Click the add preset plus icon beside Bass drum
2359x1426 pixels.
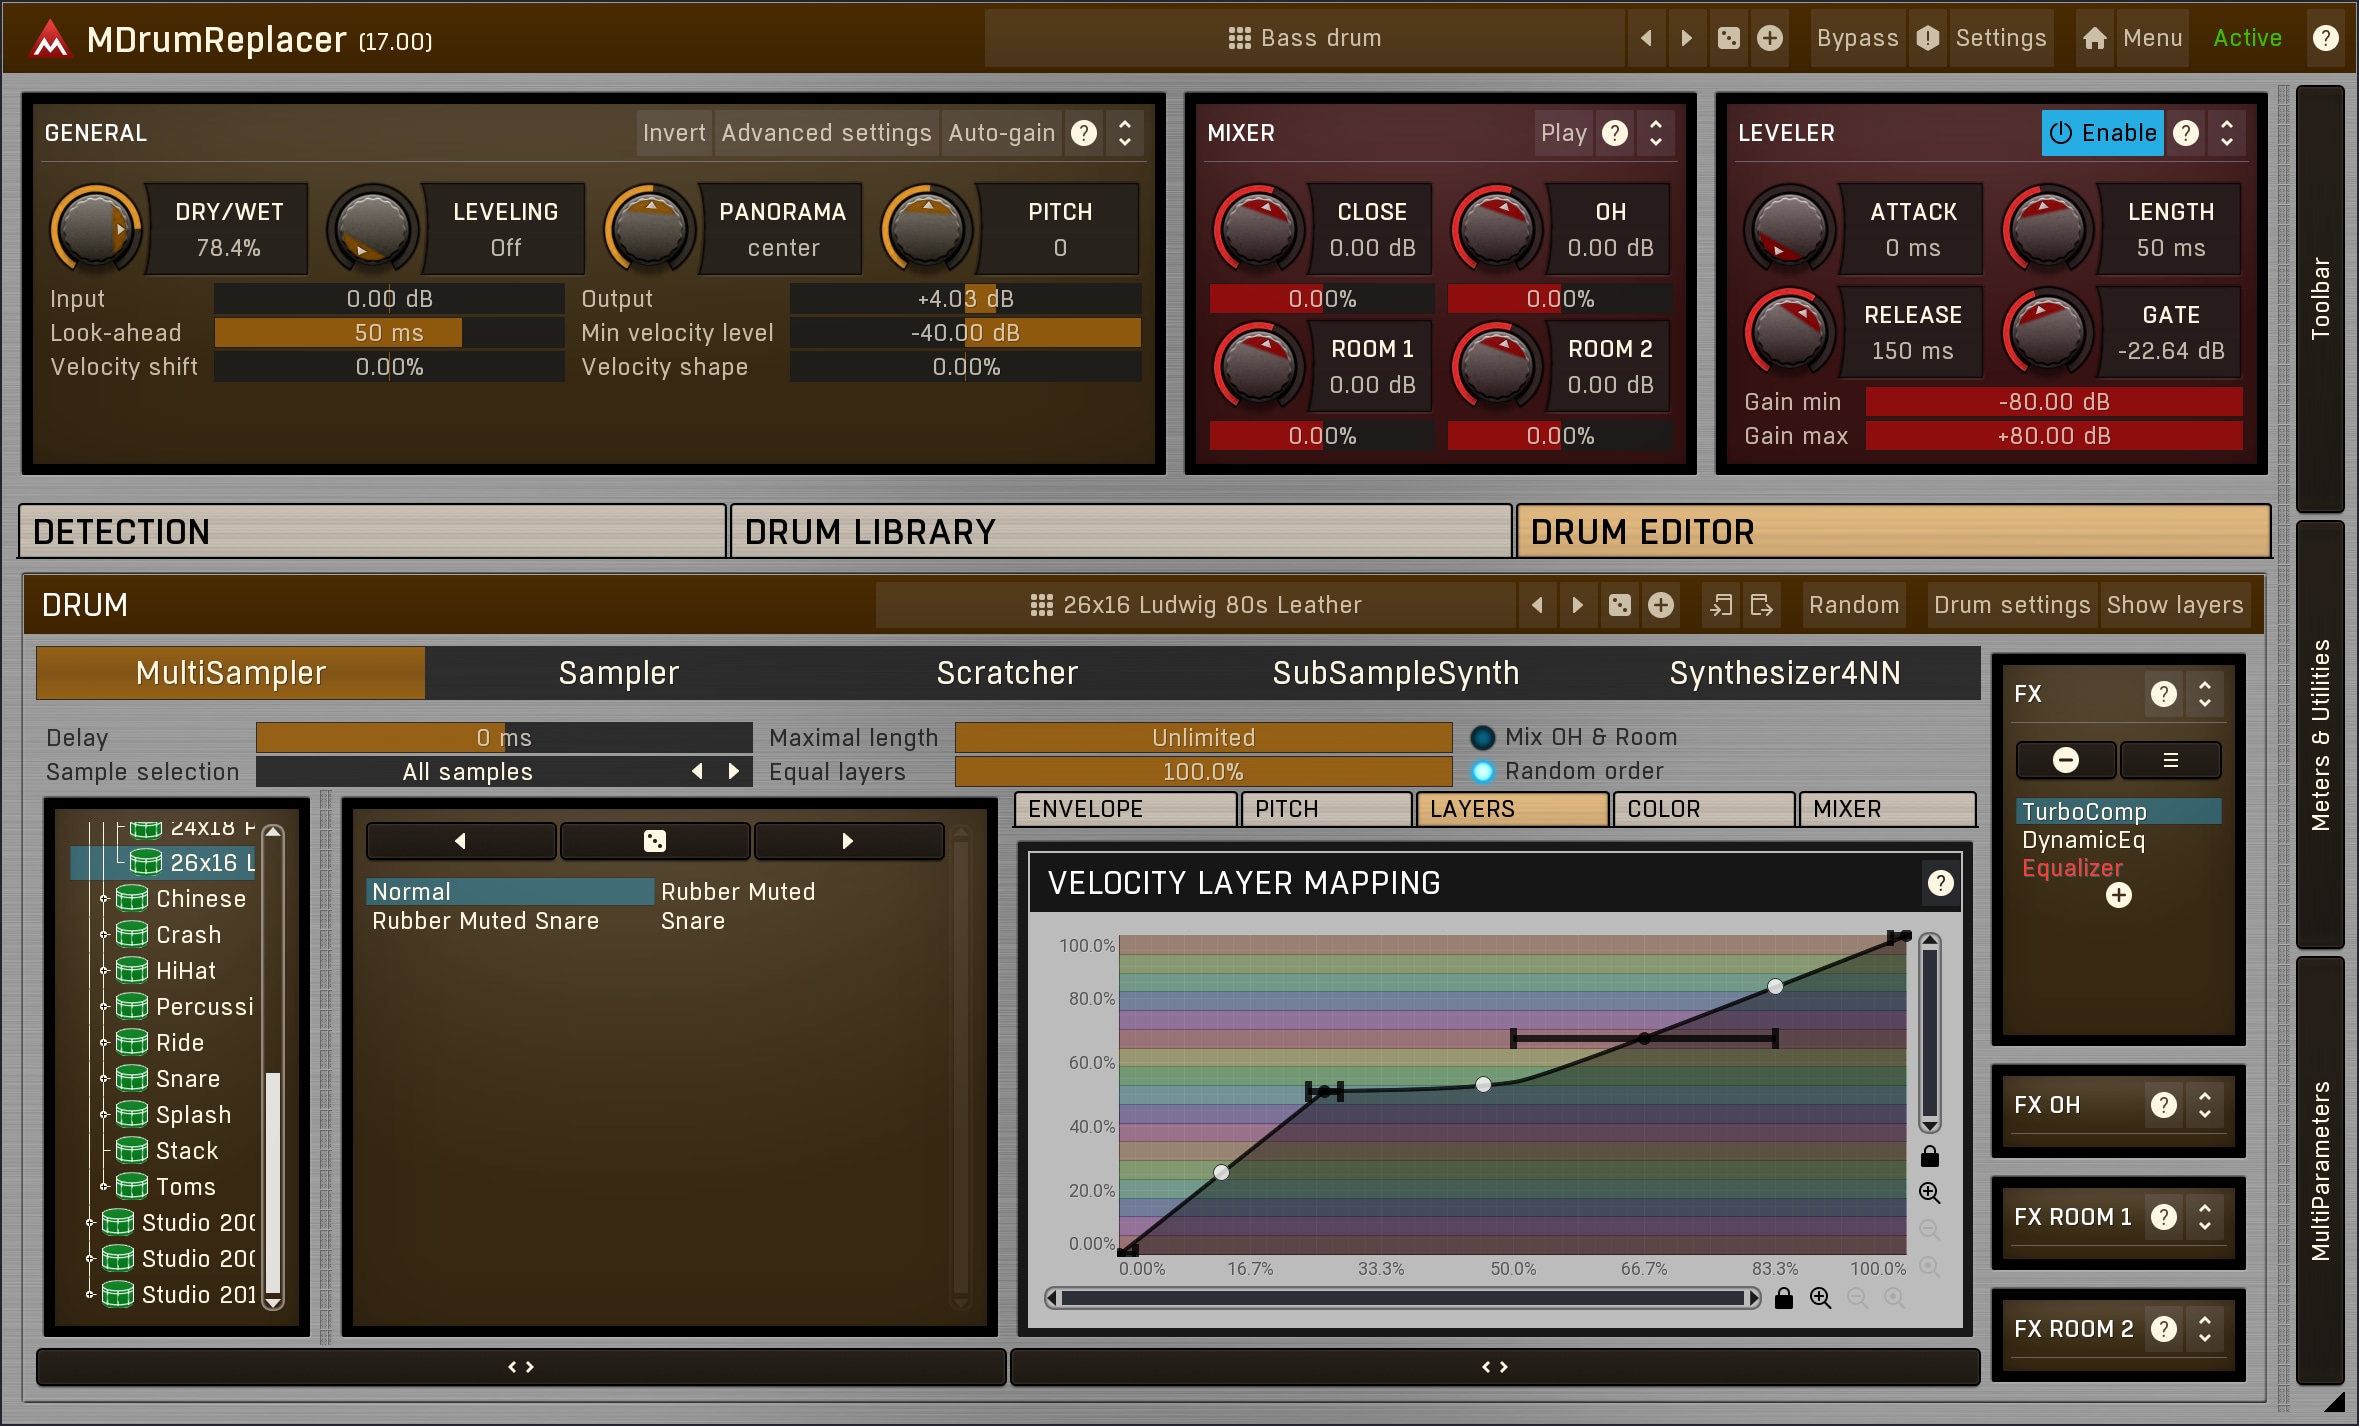pos(1770,38)
